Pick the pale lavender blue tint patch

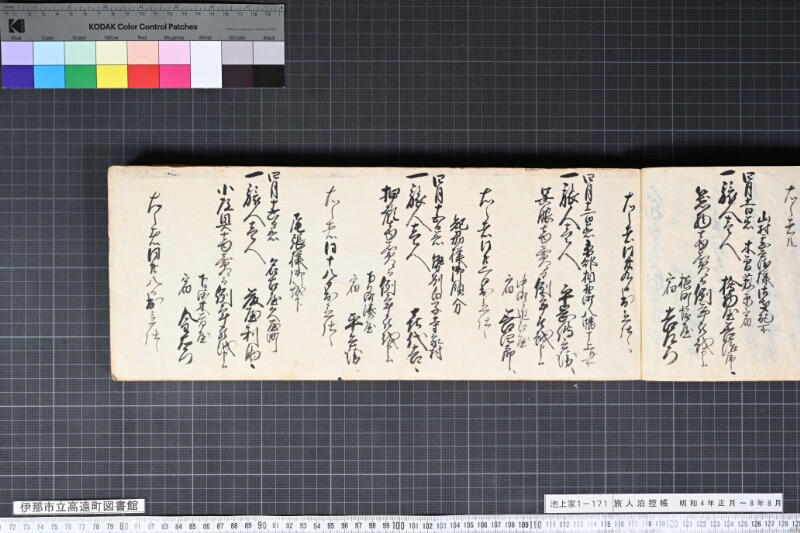17,53
